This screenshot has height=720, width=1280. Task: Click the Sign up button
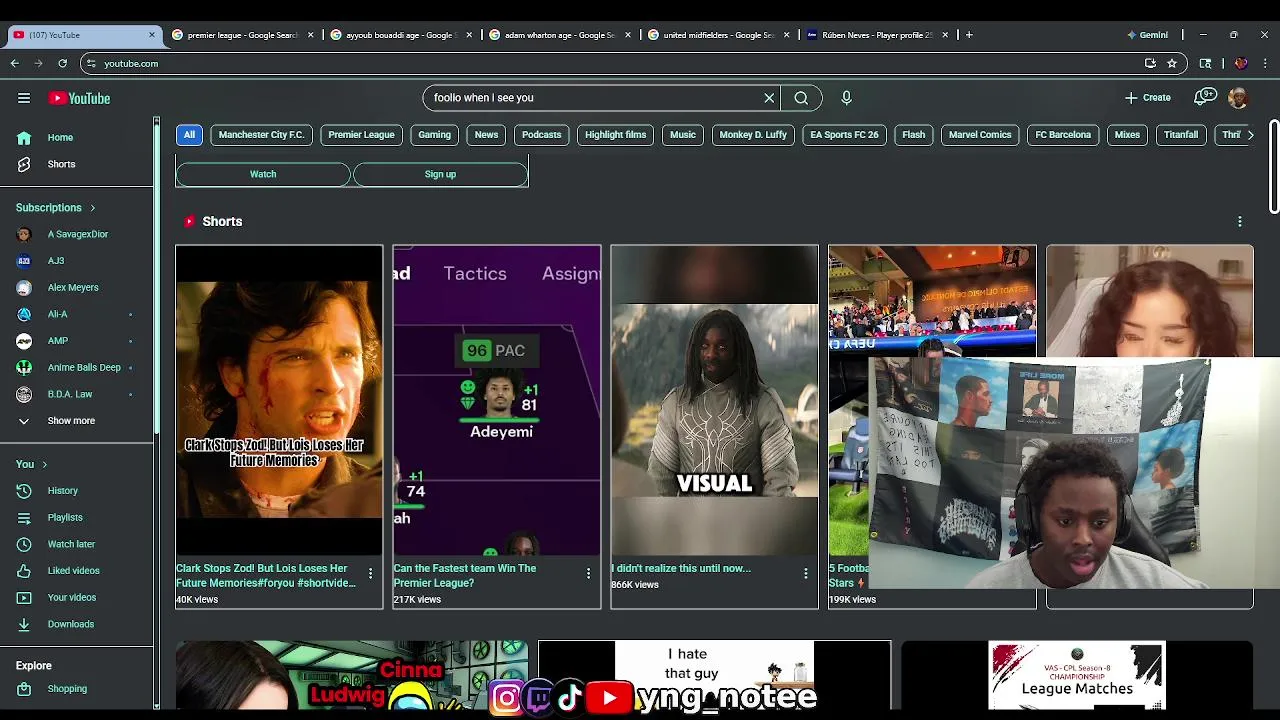click(x=440, y=174)
